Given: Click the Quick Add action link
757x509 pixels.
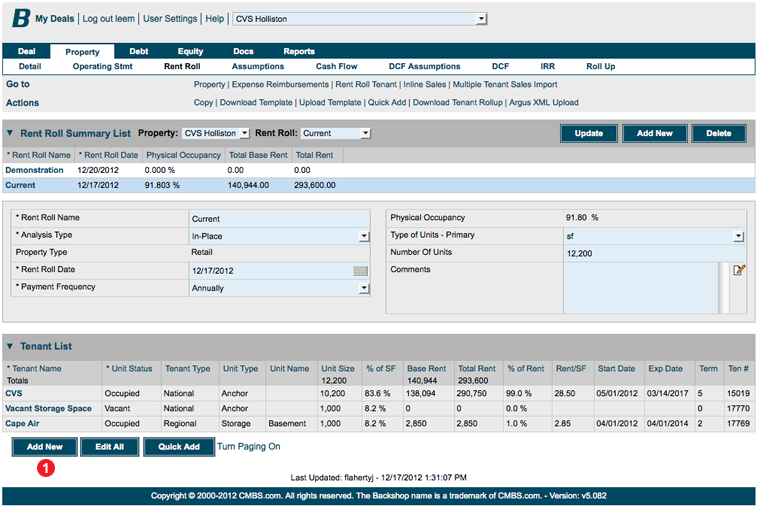Looking at the screenshot, I should tap(387, 102).
